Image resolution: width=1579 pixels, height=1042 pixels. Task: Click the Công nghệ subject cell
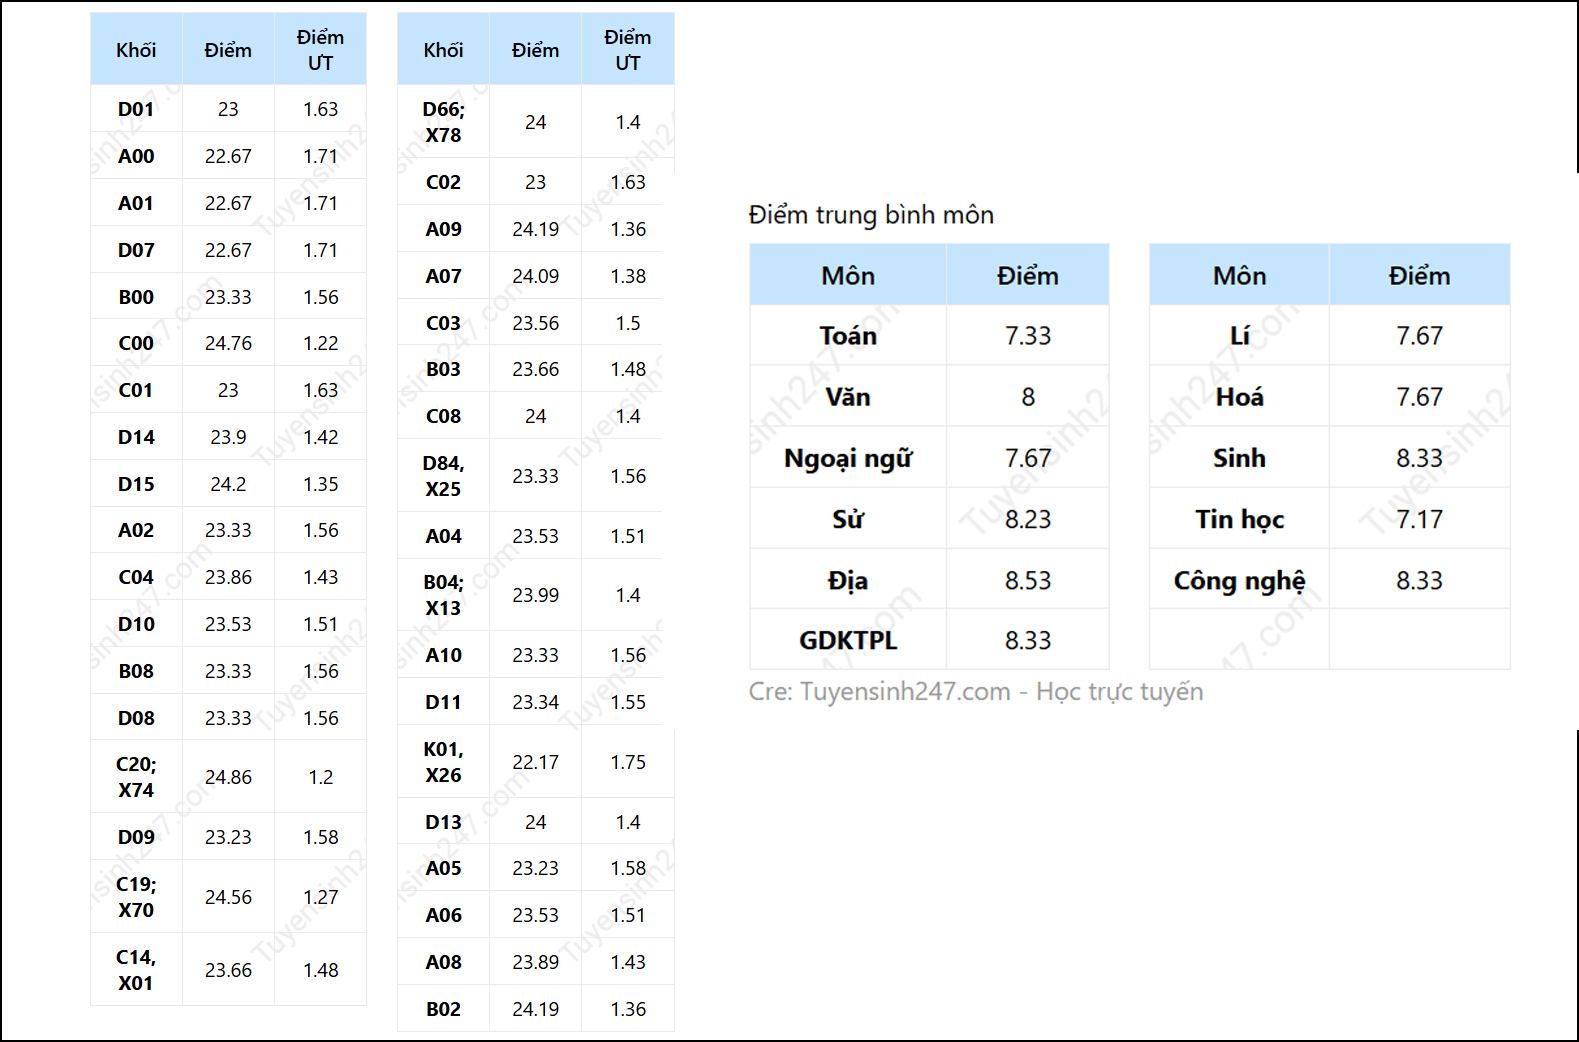click(x=1239, y=580)
